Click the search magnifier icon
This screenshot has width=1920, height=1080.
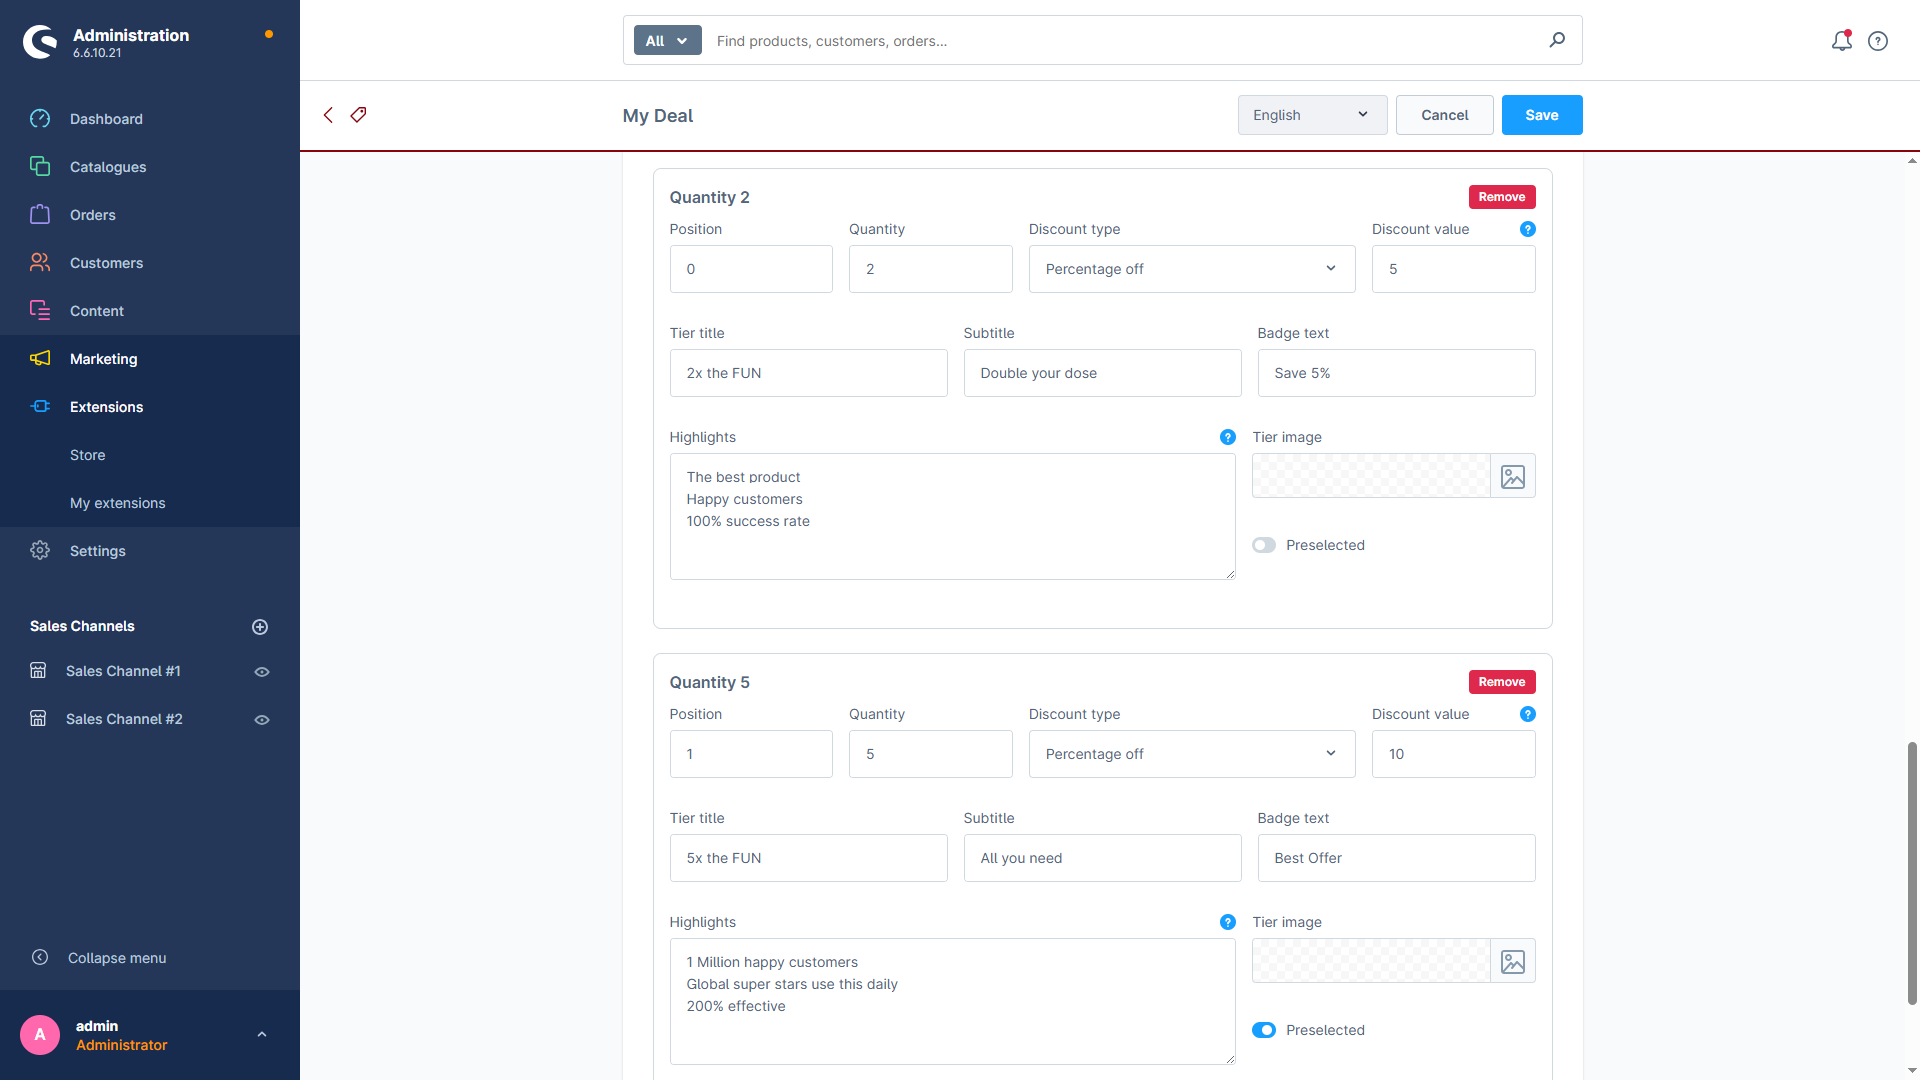tap(1557, 40)
